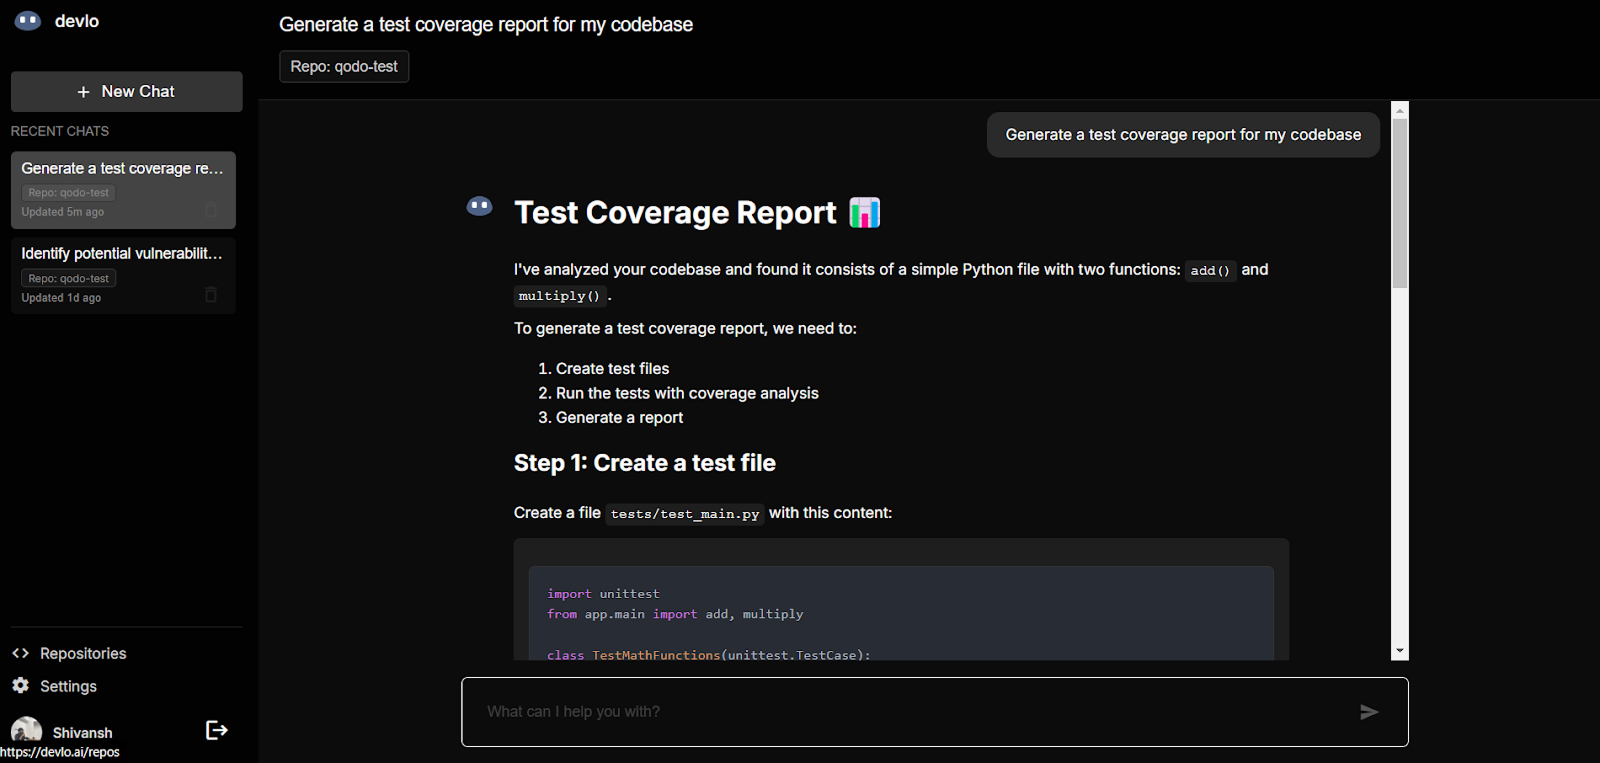This screenshot has height=763, width=1600.
Task: Start a New Chat
Action: pos(127,92)
